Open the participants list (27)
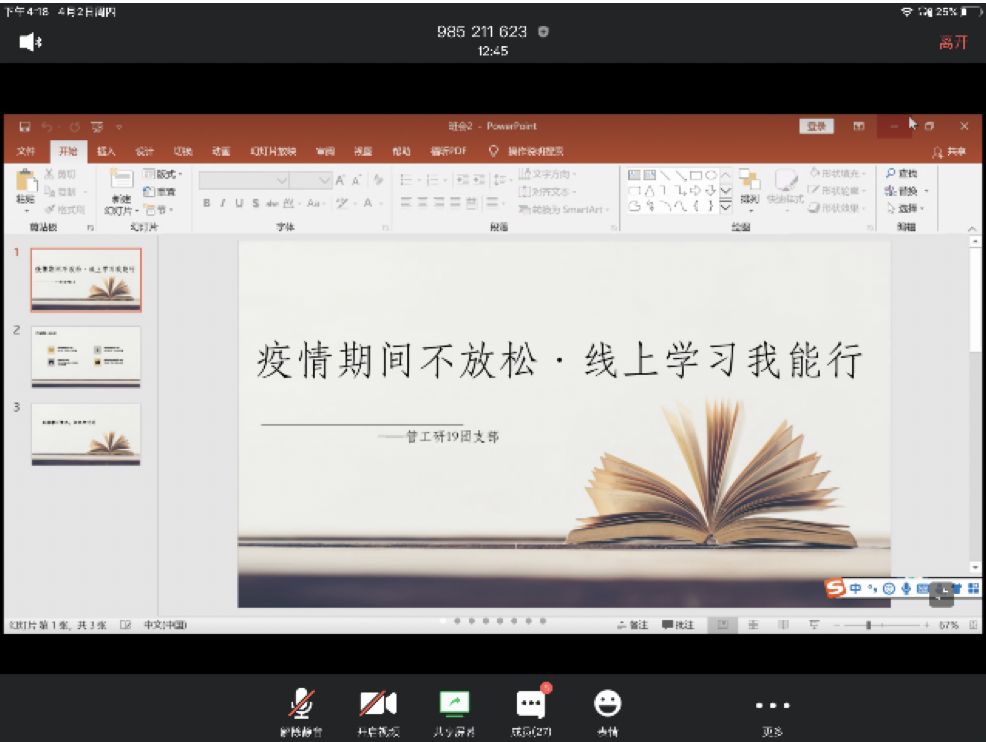 coord(531,705)
